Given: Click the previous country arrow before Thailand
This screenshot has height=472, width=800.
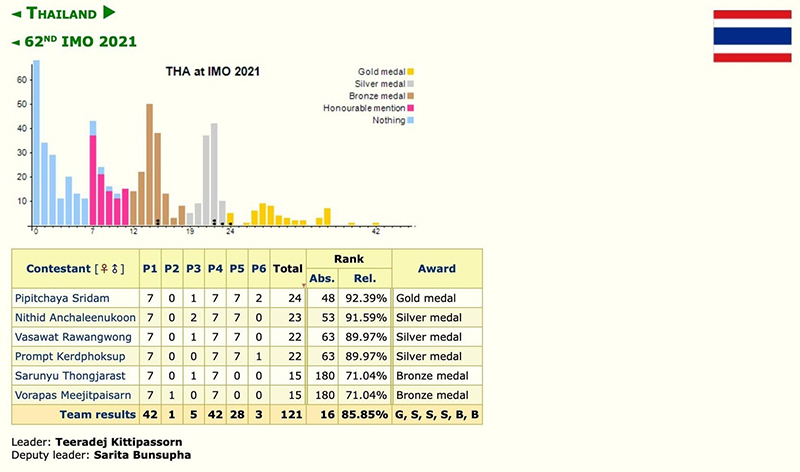Looking at the screenshot, I should [16, 14].
